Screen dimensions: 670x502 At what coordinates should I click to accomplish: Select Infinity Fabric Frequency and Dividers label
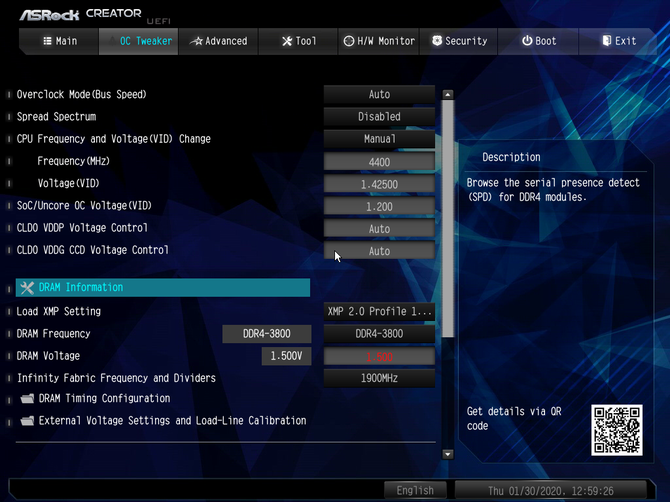tap(116, 378)
